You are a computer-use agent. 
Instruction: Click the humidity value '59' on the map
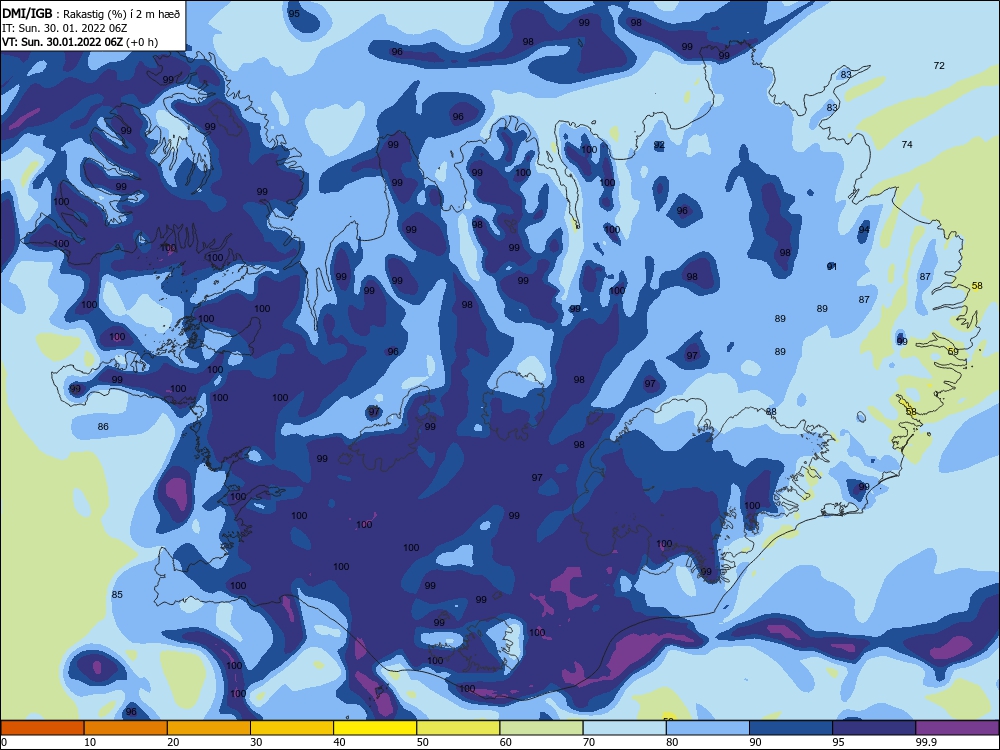[x=953, y=351]
